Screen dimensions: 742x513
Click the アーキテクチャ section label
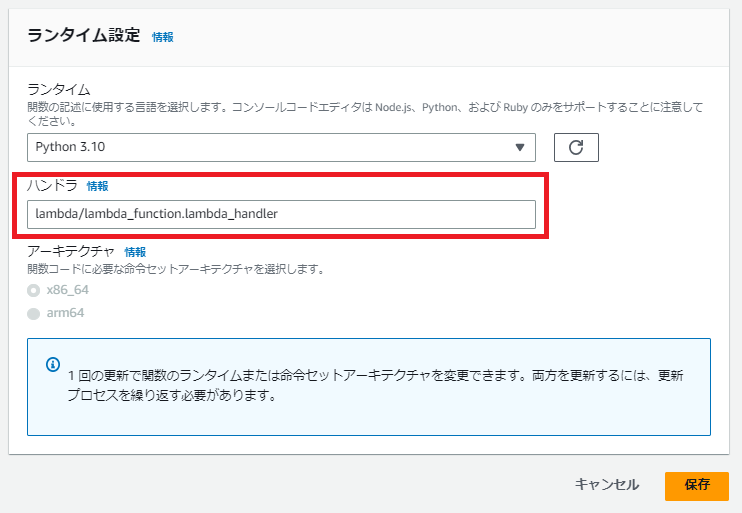[71, 252]
